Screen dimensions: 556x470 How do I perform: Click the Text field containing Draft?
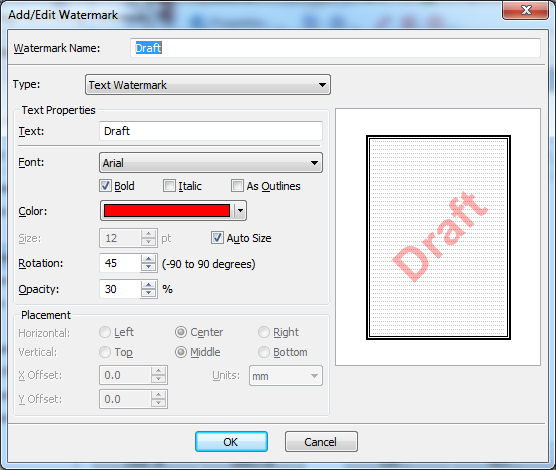point(211,131)
